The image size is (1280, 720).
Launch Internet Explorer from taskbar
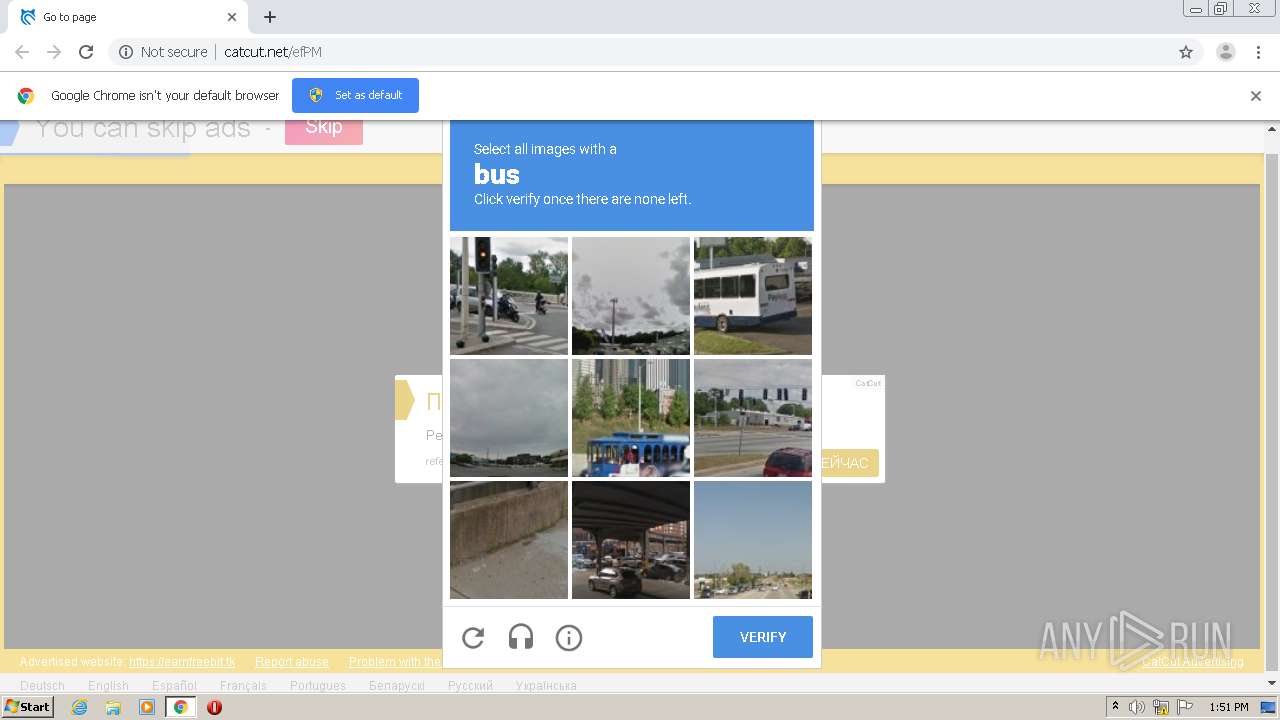pyautogui.click(x=79, y=707)
